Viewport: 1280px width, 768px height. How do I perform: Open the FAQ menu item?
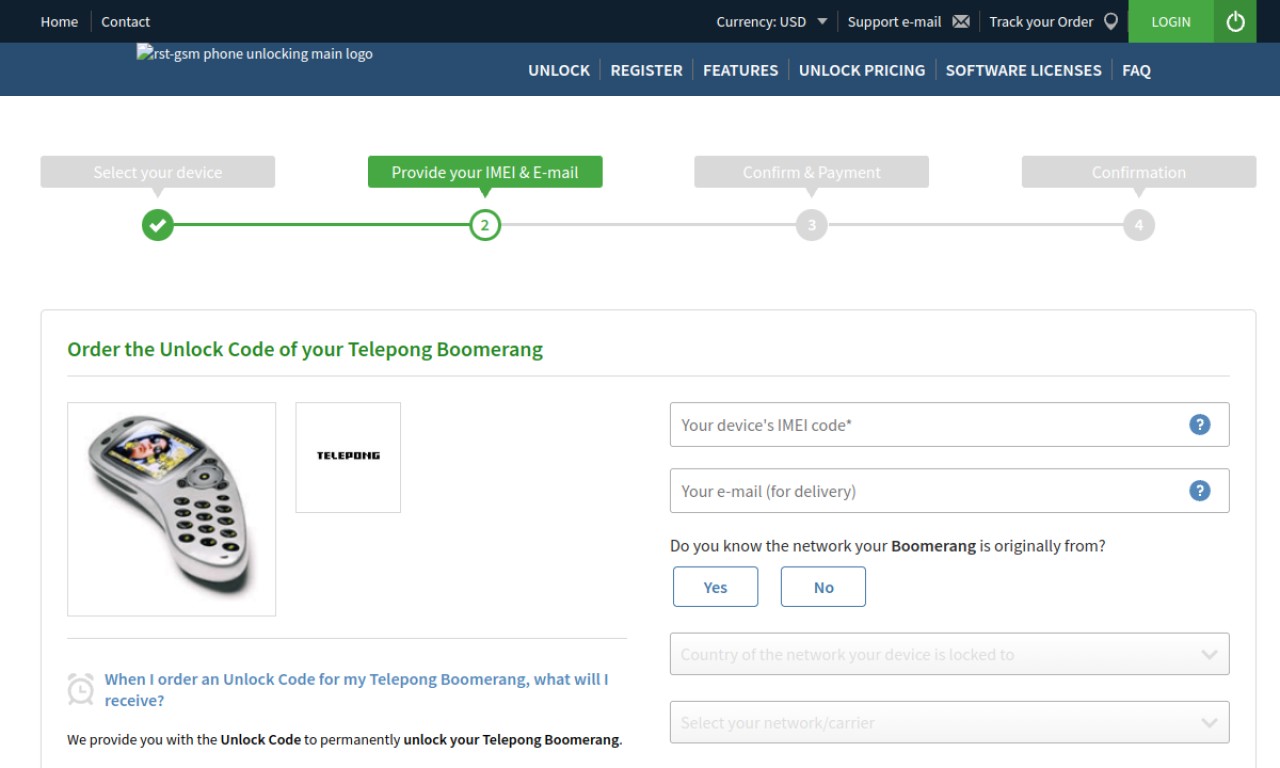[x=1136, y=70]
